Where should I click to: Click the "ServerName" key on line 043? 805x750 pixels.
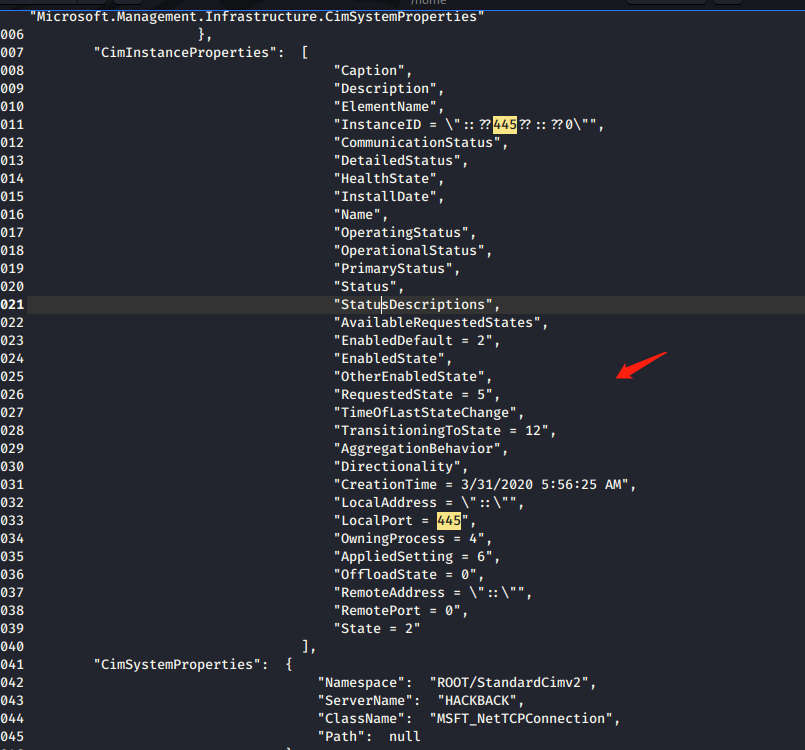(x=365, y=700)
